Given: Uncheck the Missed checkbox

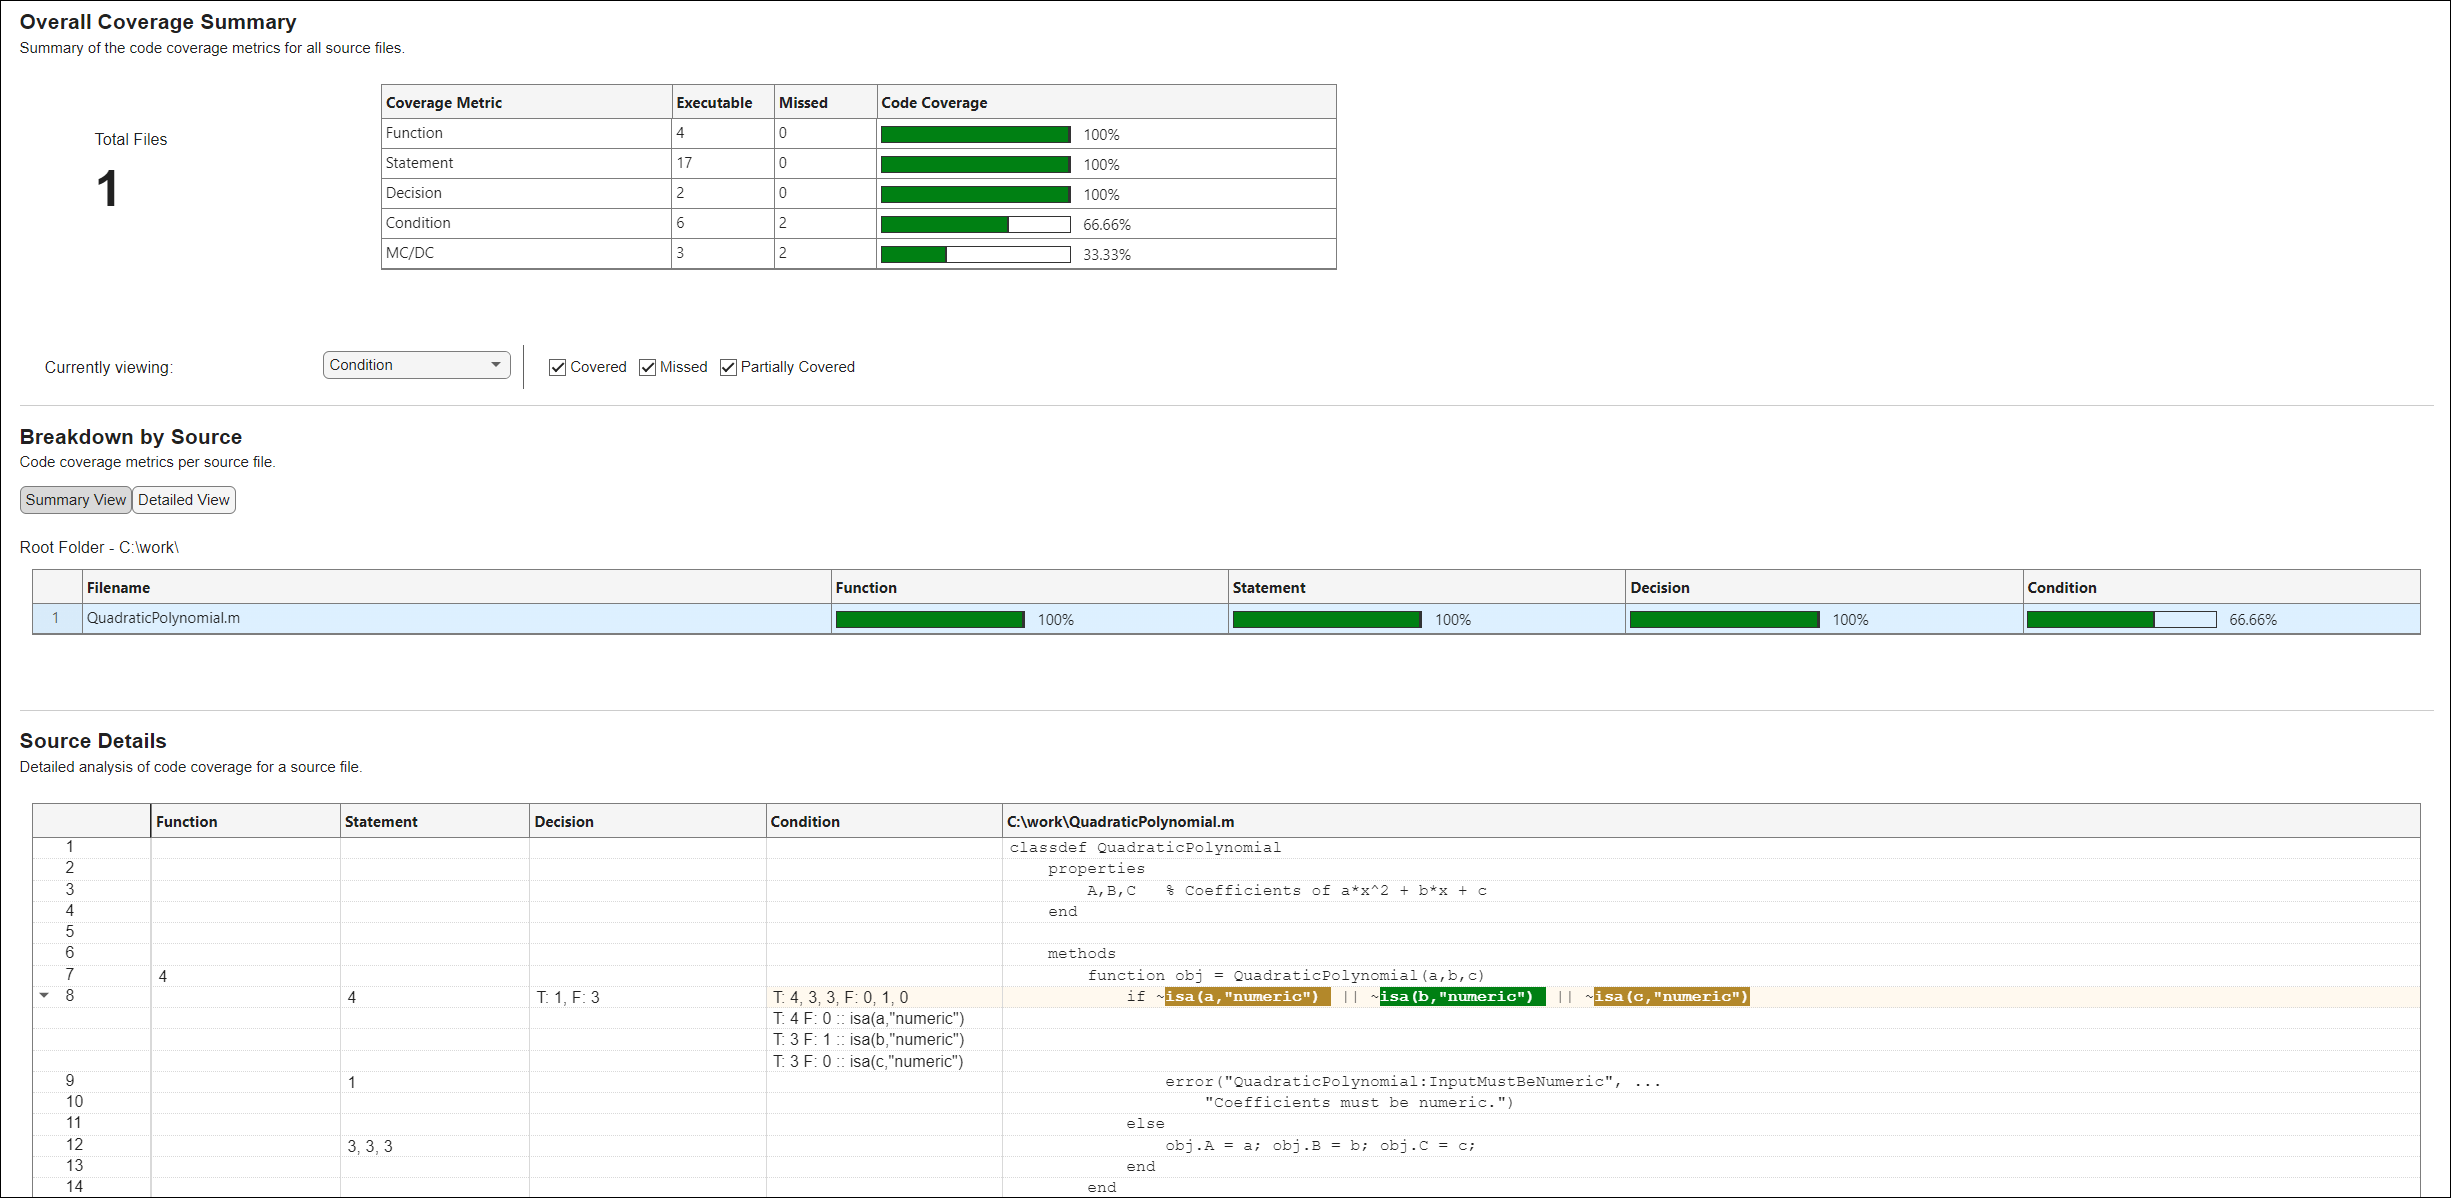Looking at the screenshot, I should pos(647,367).
